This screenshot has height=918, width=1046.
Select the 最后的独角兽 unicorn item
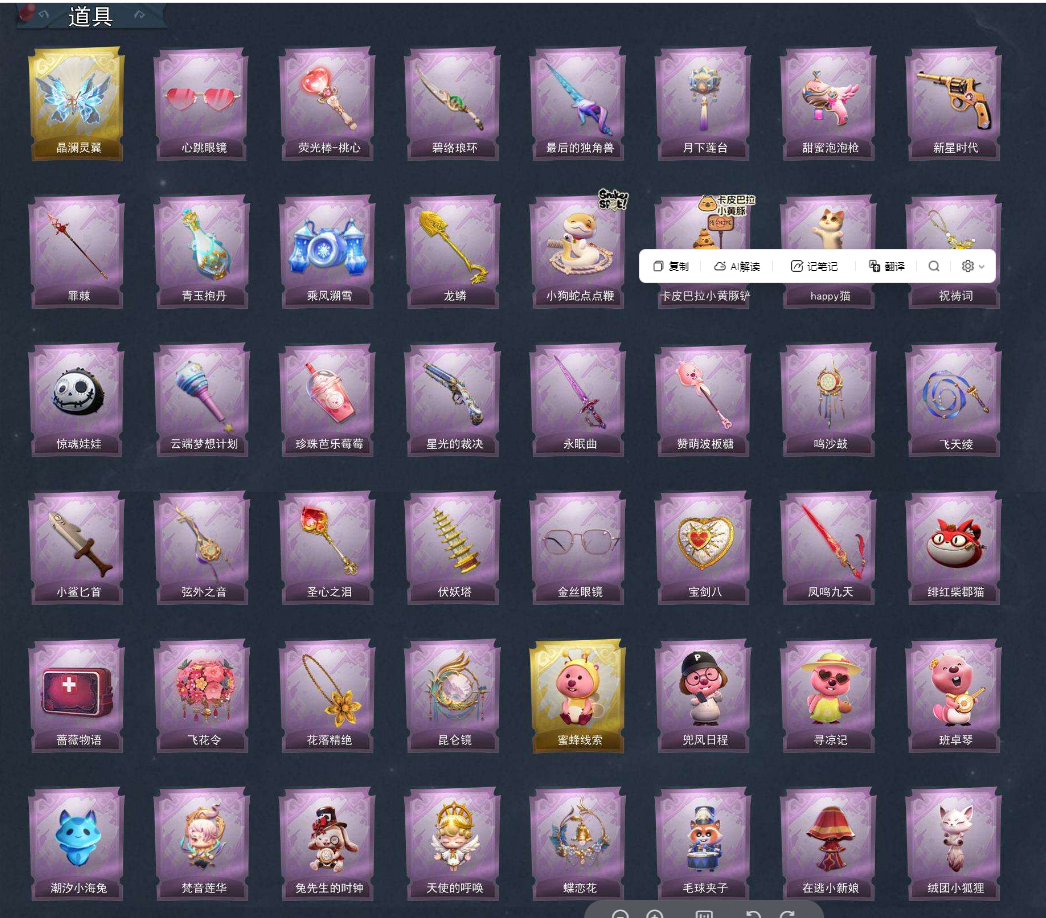click(x=578, y=103)
